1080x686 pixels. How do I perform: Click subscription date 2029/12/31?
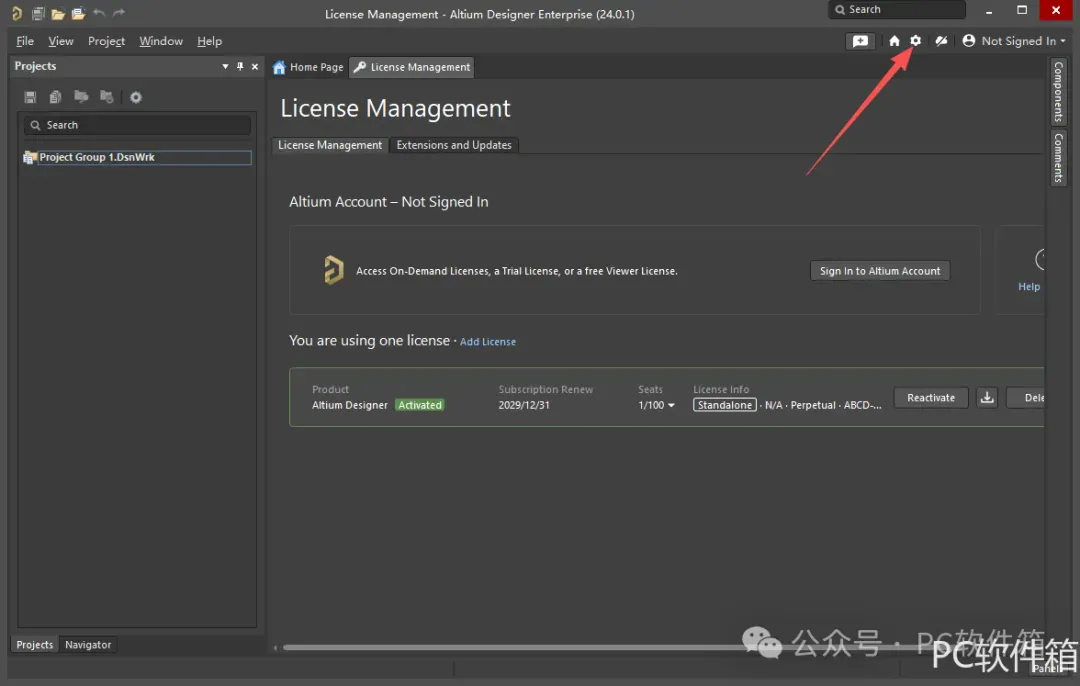(x=524, y=405)
